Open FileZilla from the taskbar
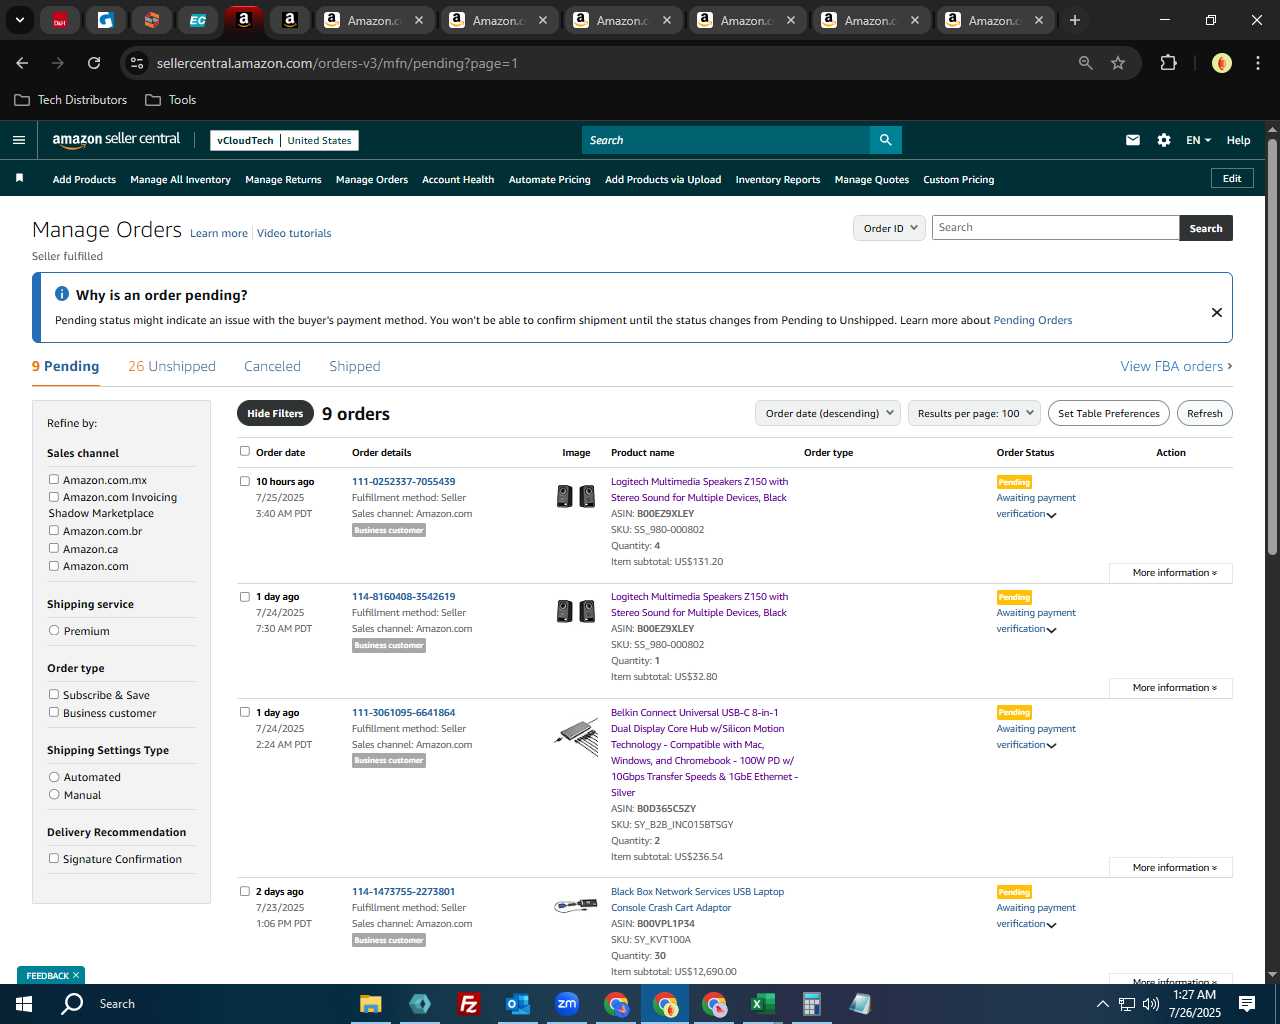 tap(468, 1004)
